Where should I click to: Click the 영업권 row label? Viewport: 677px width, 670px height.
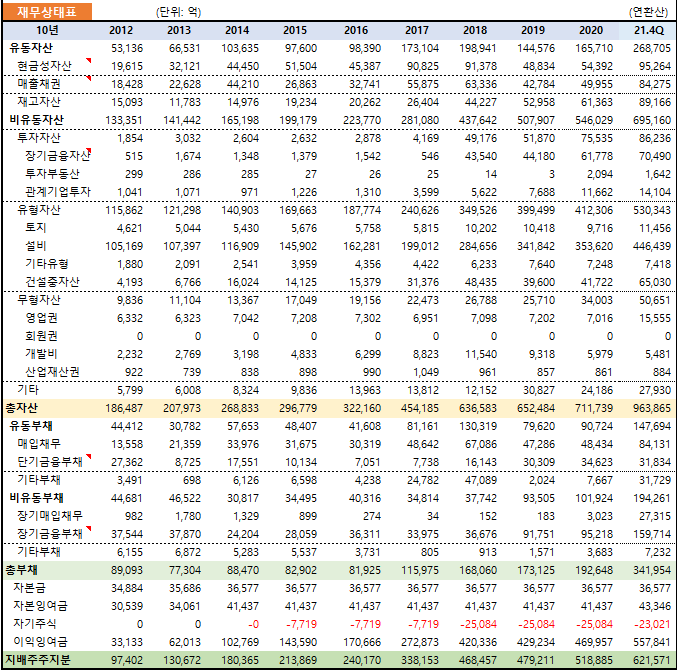coord(41,318)
